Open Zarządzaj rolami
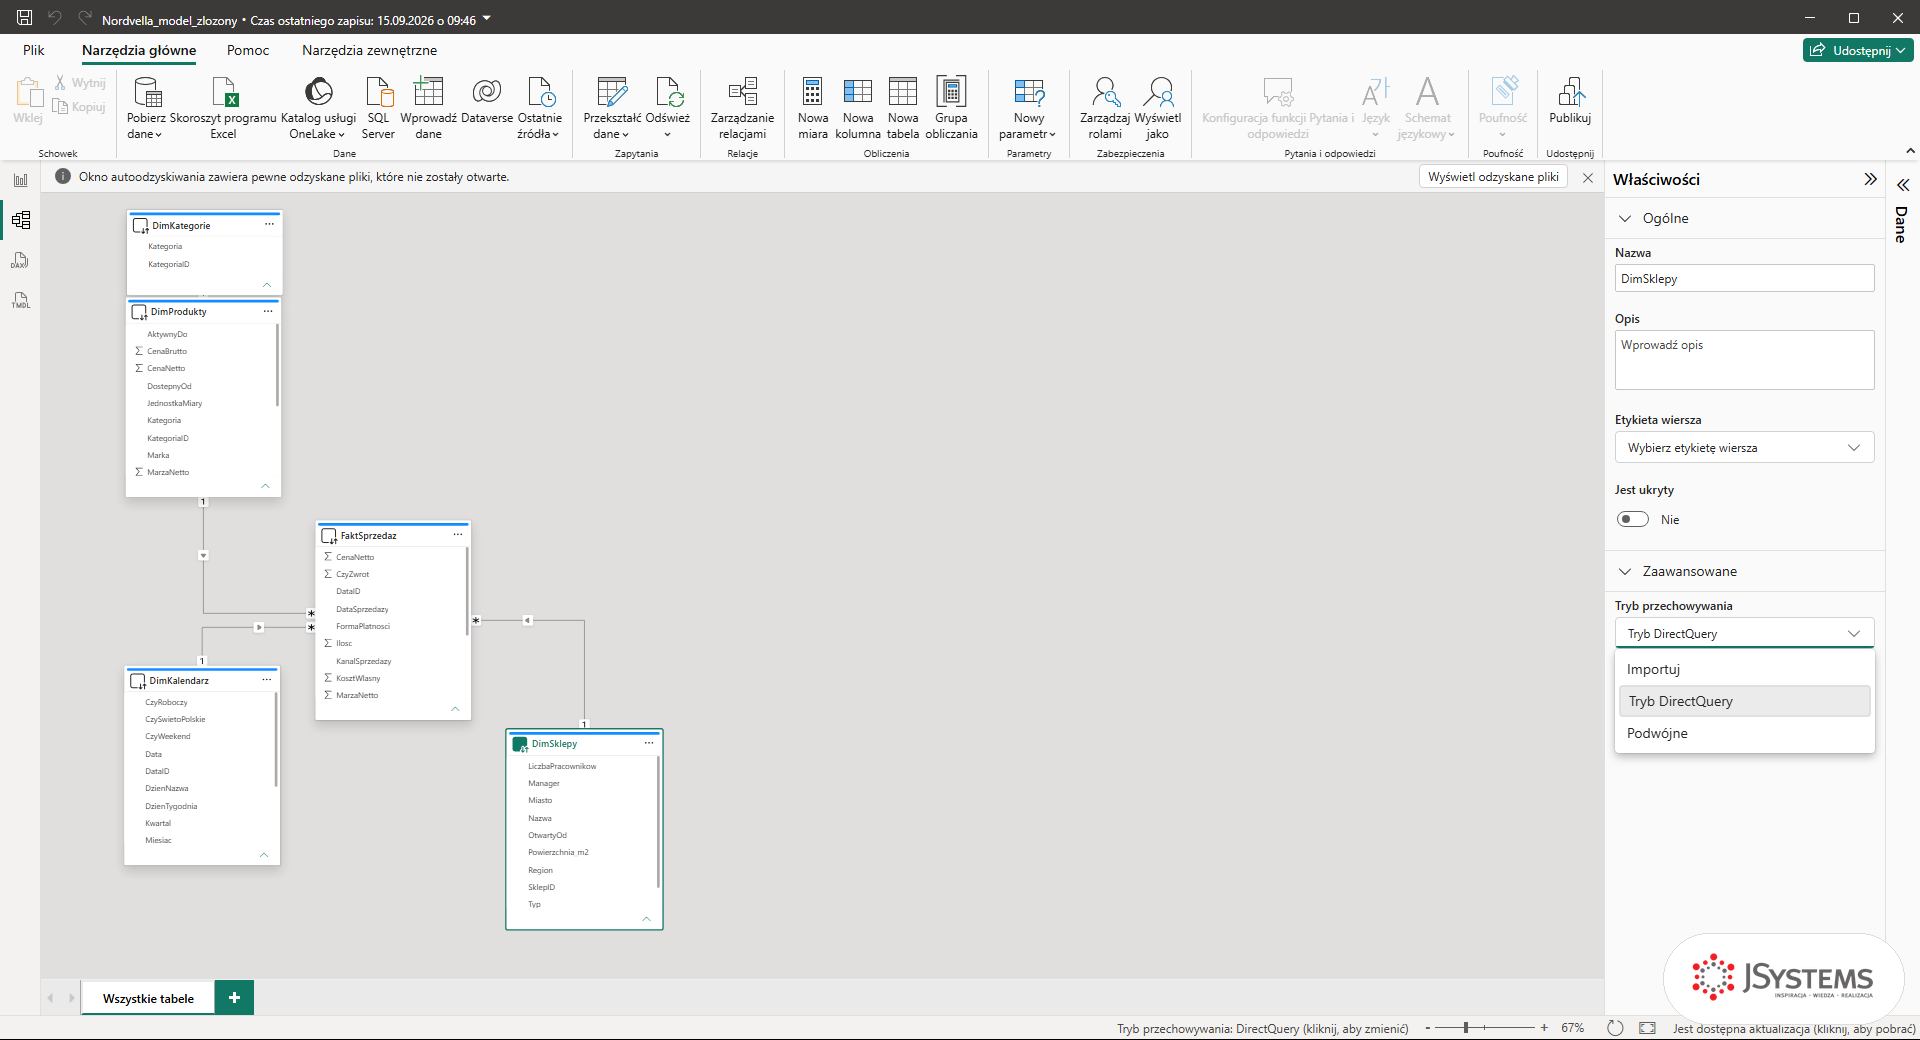The height and width of the screenshot is (1040, 1920). tap(1105, 108)
